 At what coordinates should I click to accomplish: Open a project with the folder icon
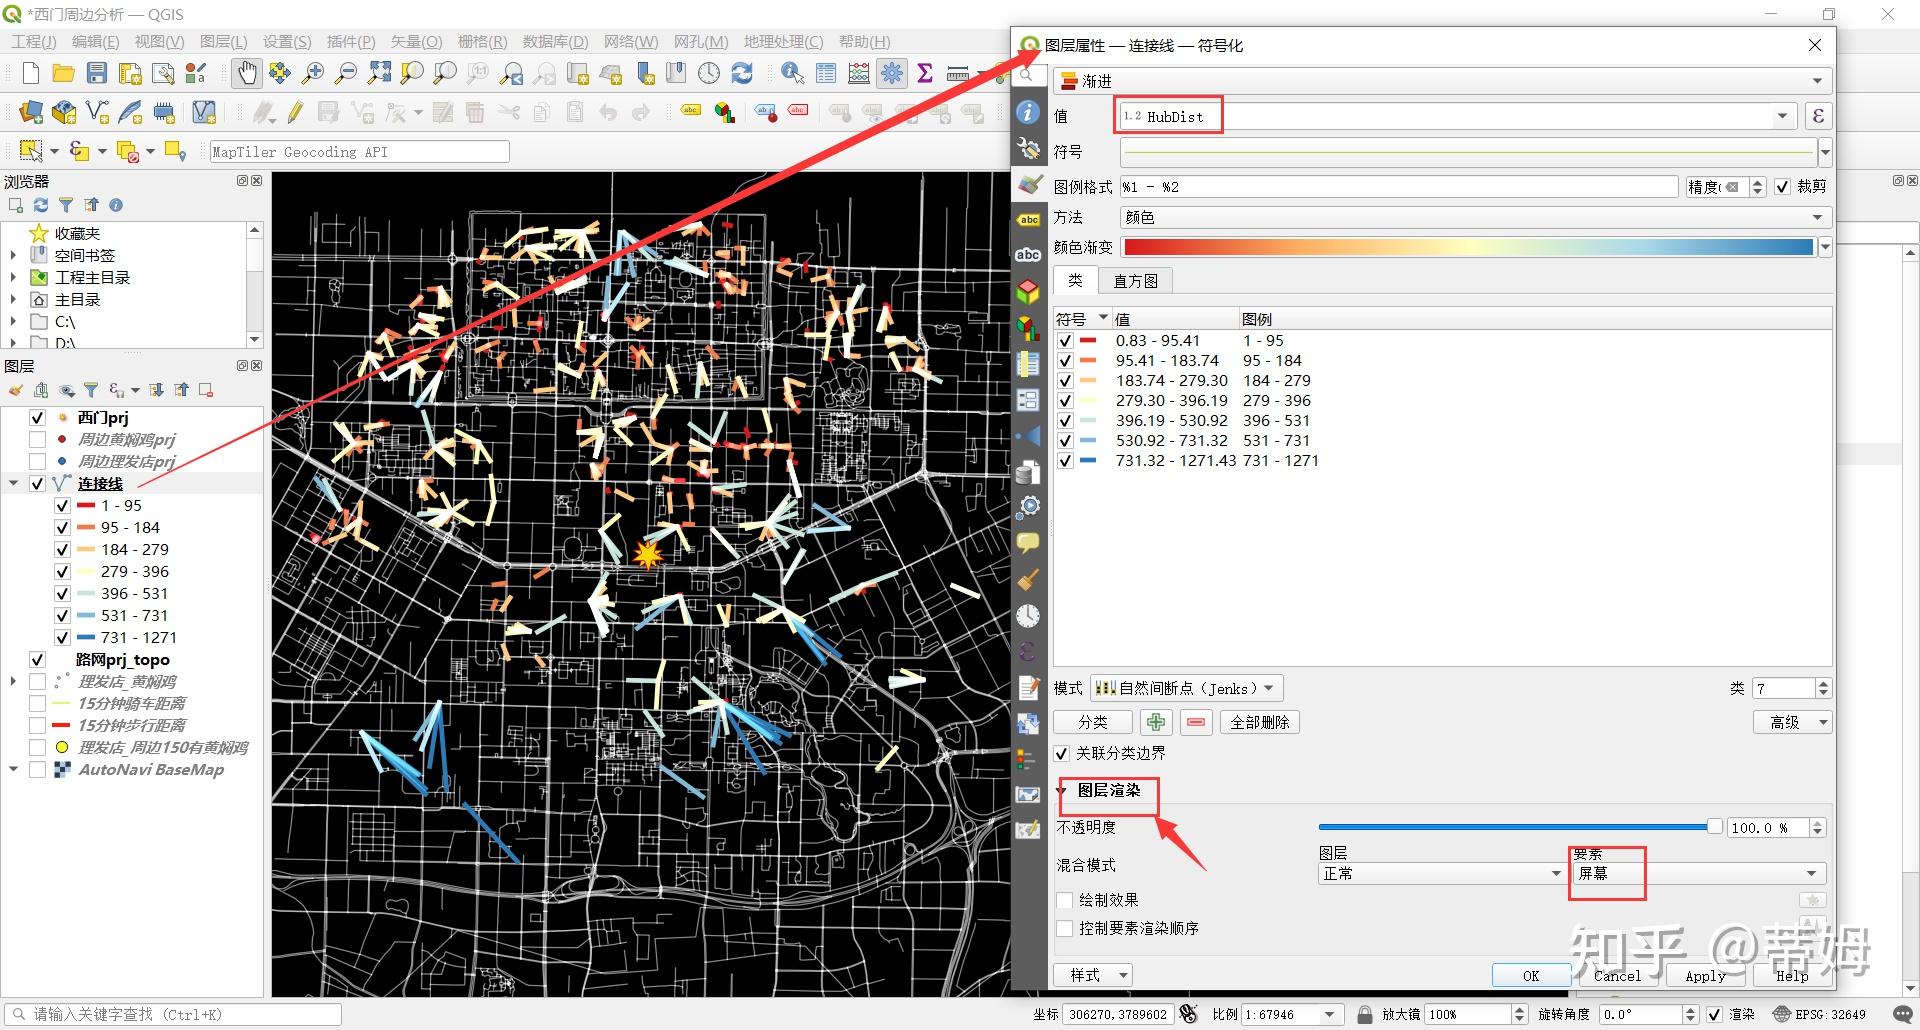coord(63,73)
